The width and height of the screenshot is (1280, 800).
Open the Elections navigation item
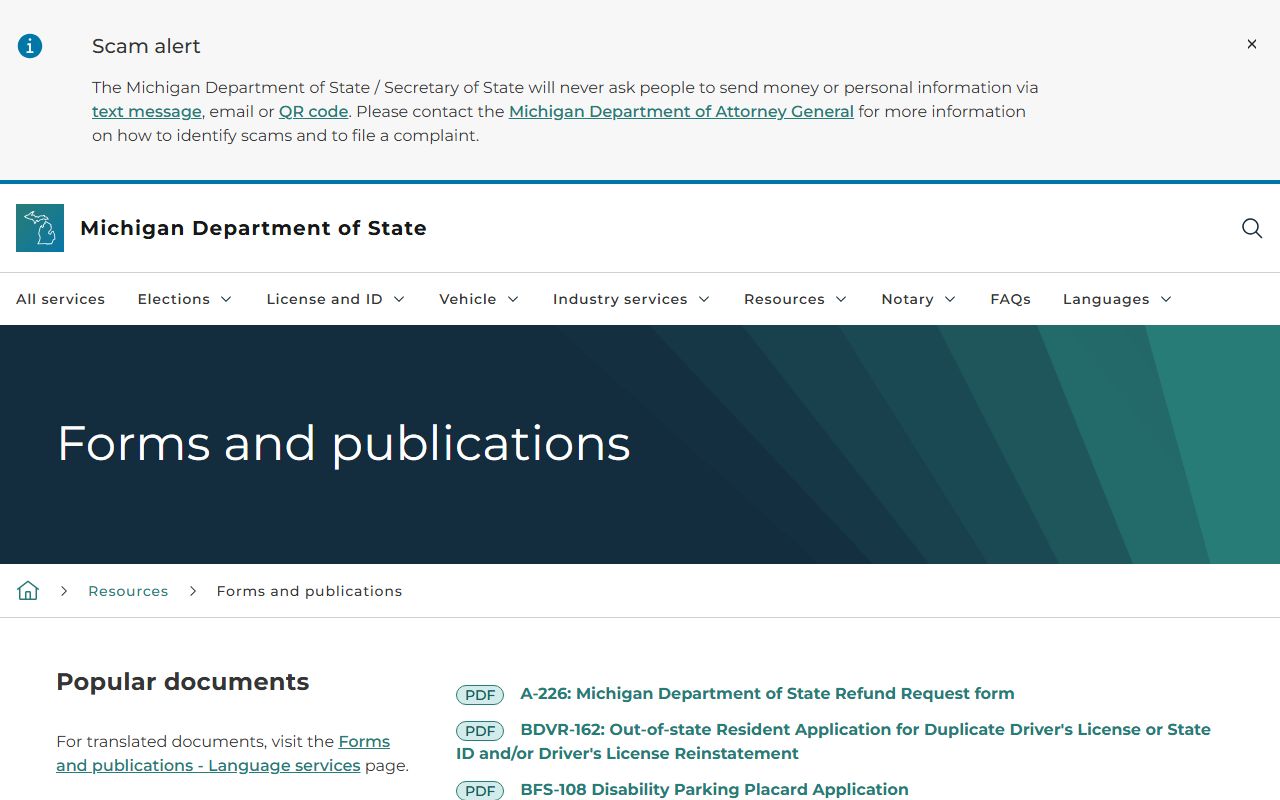[x=174, y=299]
